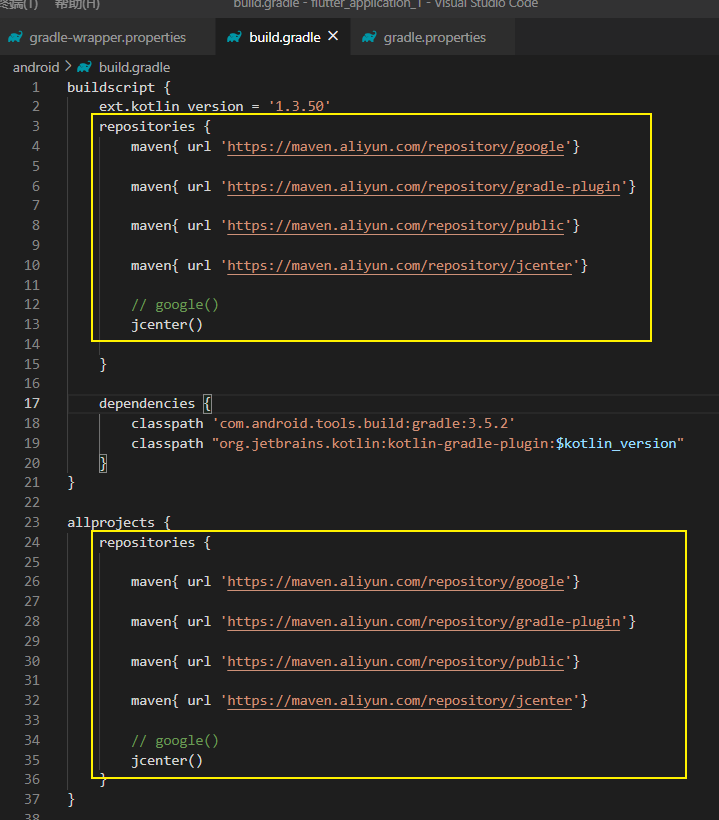Viewport: 719px width, 820px height.
Task: Click the commented '// google()' on line 12
Action: 175,305
